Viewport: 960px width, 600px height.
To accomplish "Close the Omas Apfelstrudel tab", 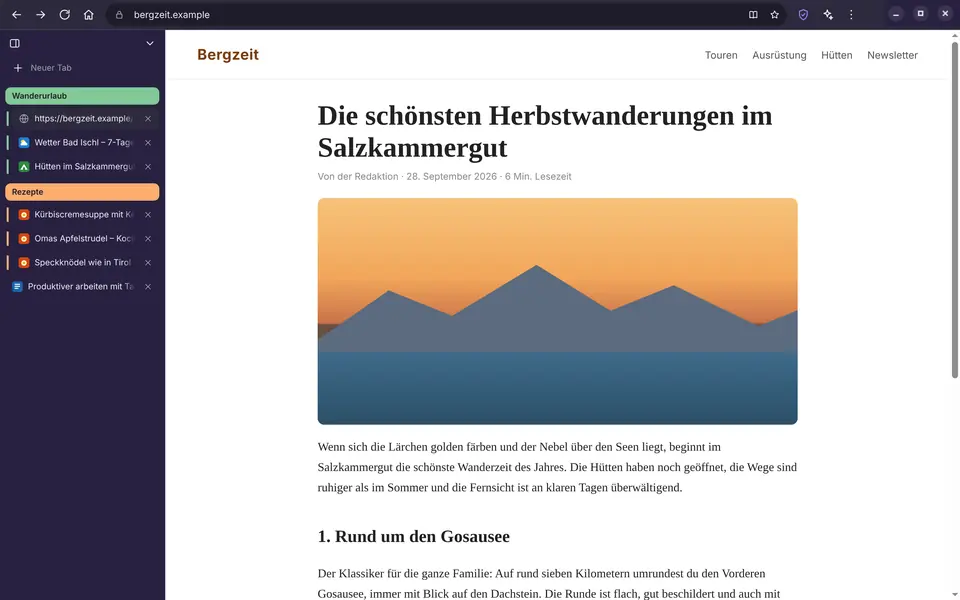I will (x=148, y=239).
